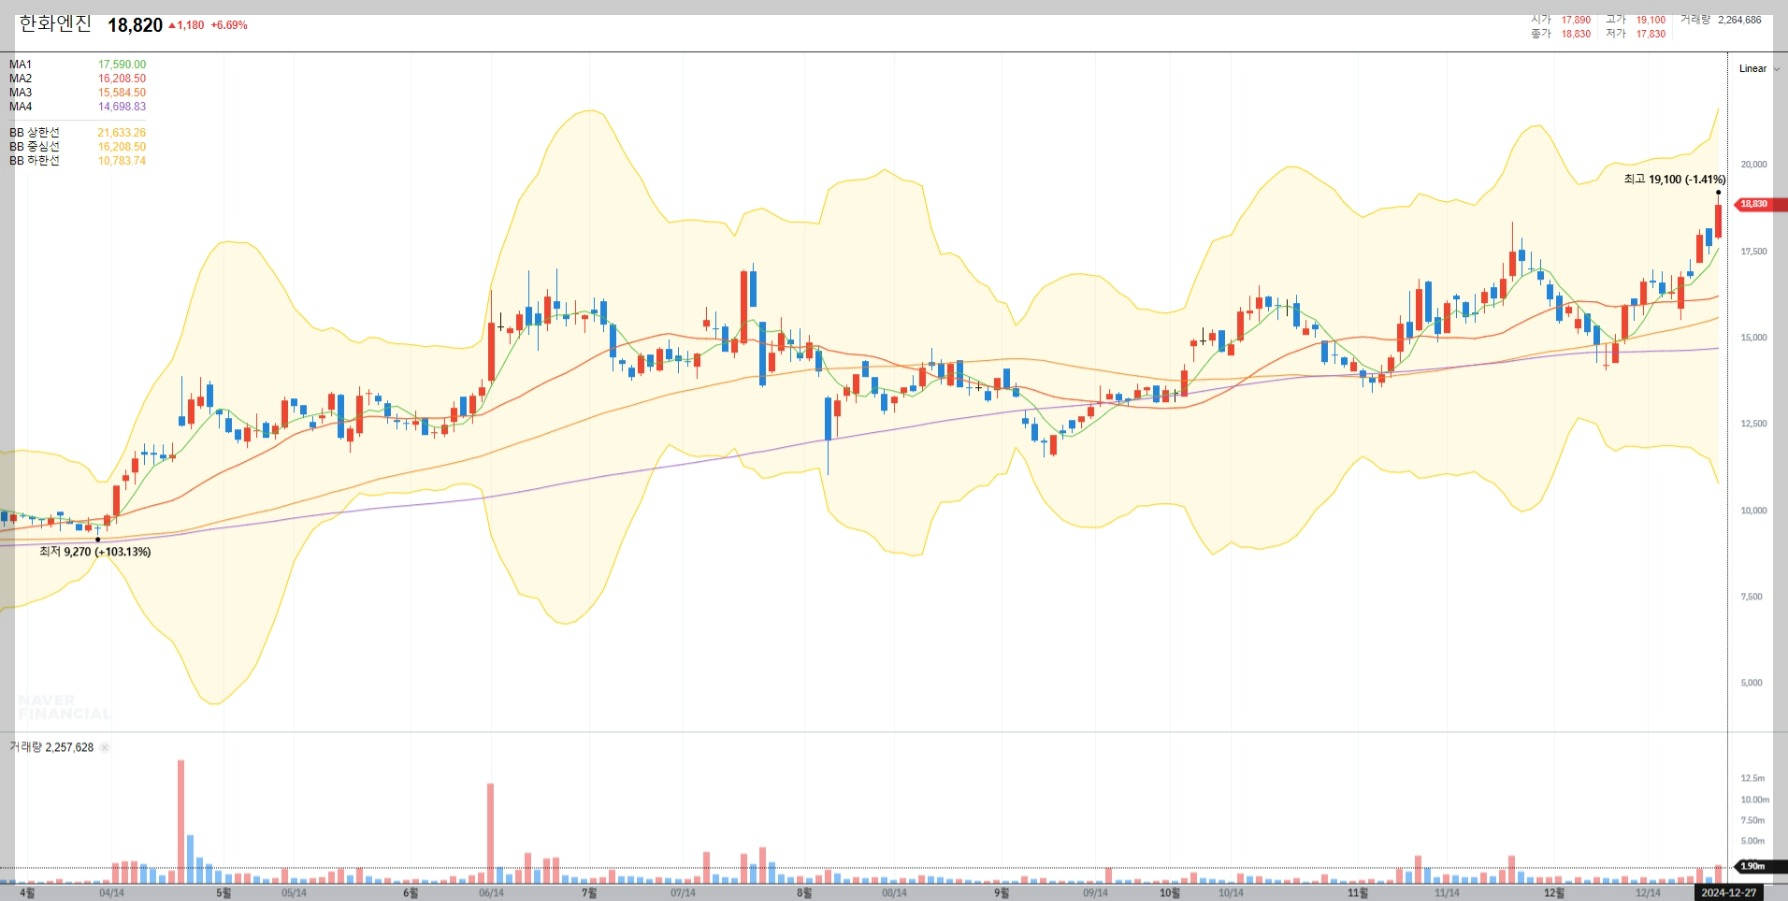Click the 06/14 label on the time axis
The image size is (1788, 901).
[x=491, y=893]
